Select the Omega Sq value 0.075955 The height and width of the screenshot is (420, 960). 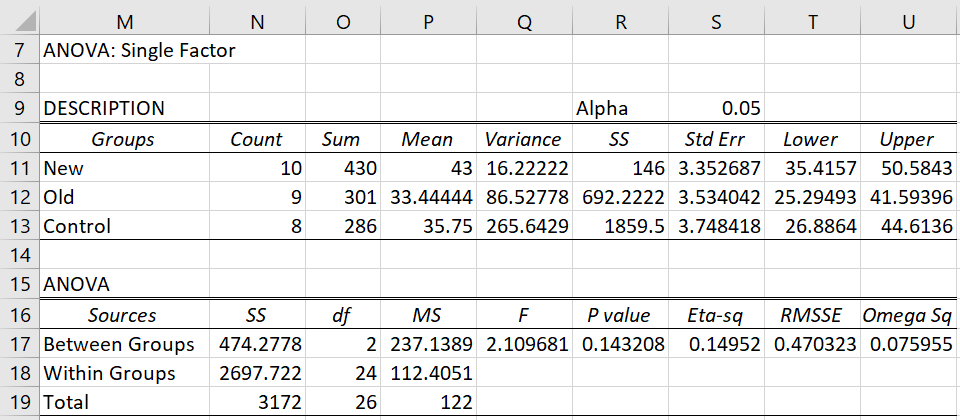point(909,345)
